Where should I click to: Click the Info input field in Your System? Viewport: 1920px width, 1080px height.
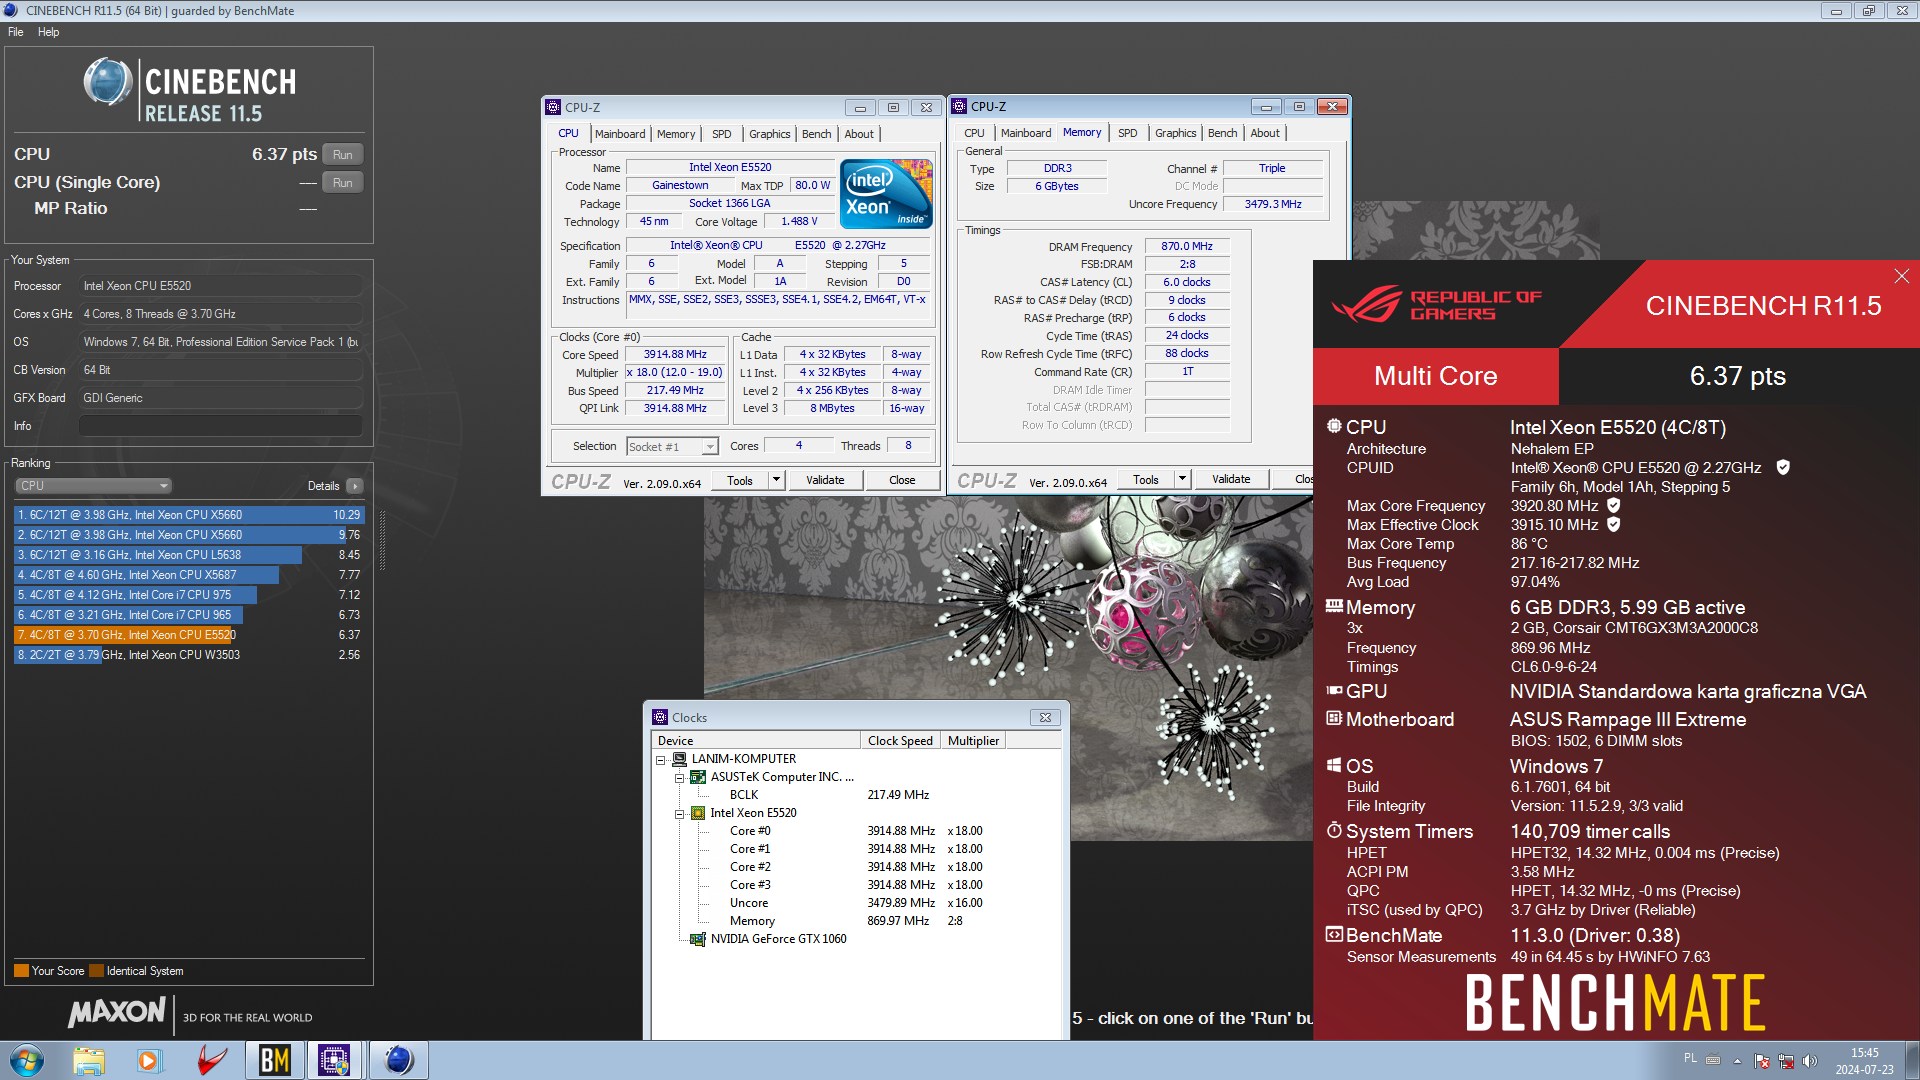coord(220,426)
